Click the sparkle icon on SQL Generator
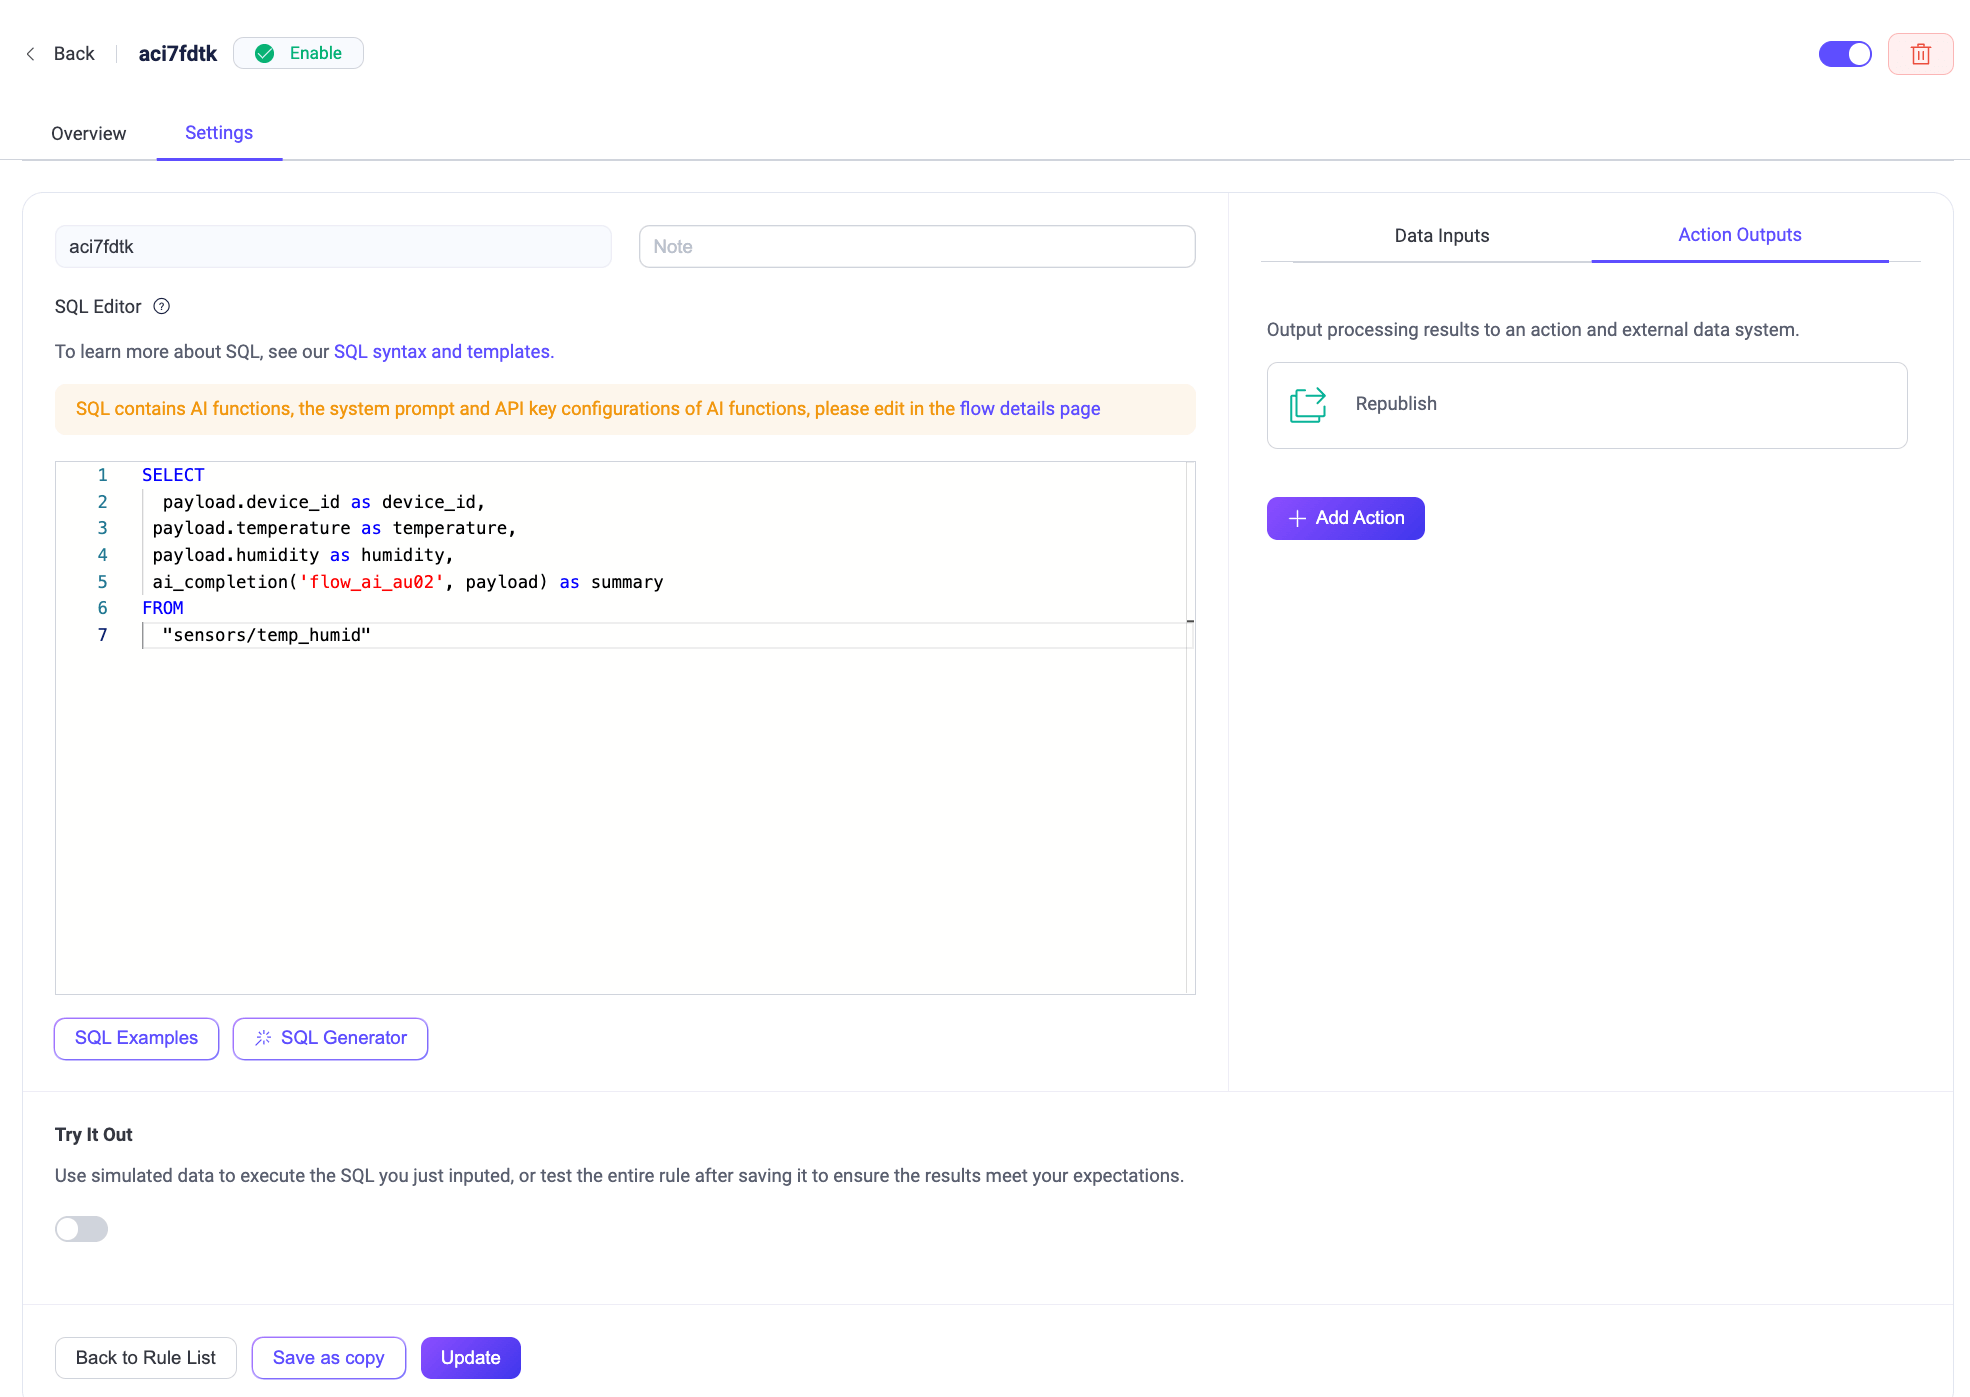This screenshot has width=1970, height=1397. 263,1038
